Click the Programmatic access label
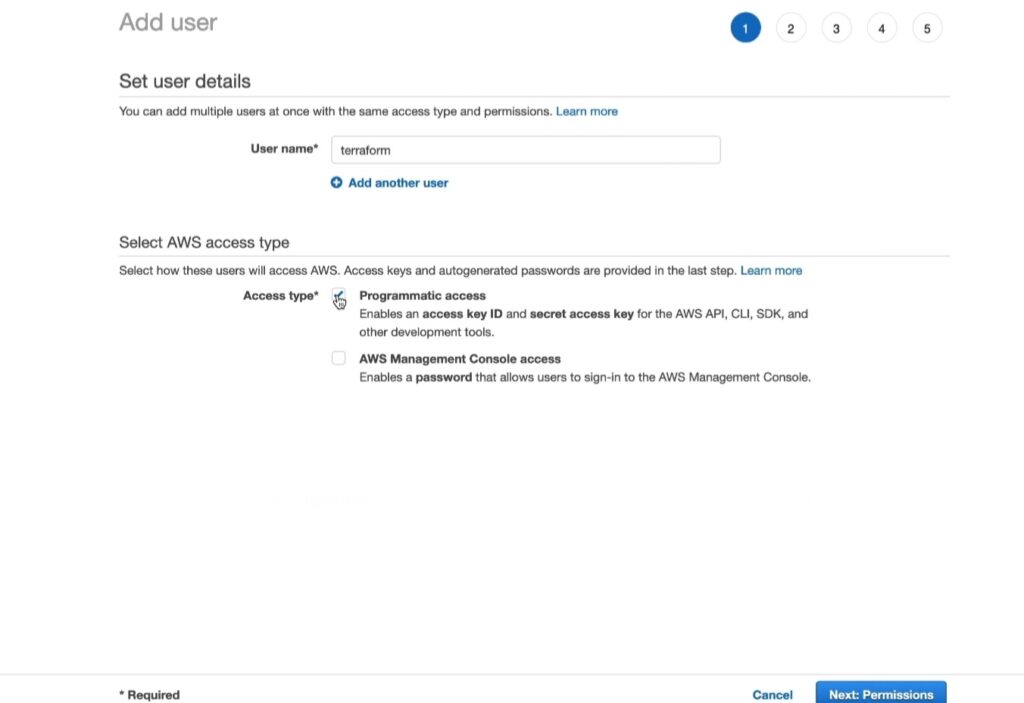Image resolution: width=1024 pixels, height=703 pixels. (x=423, y=295)
